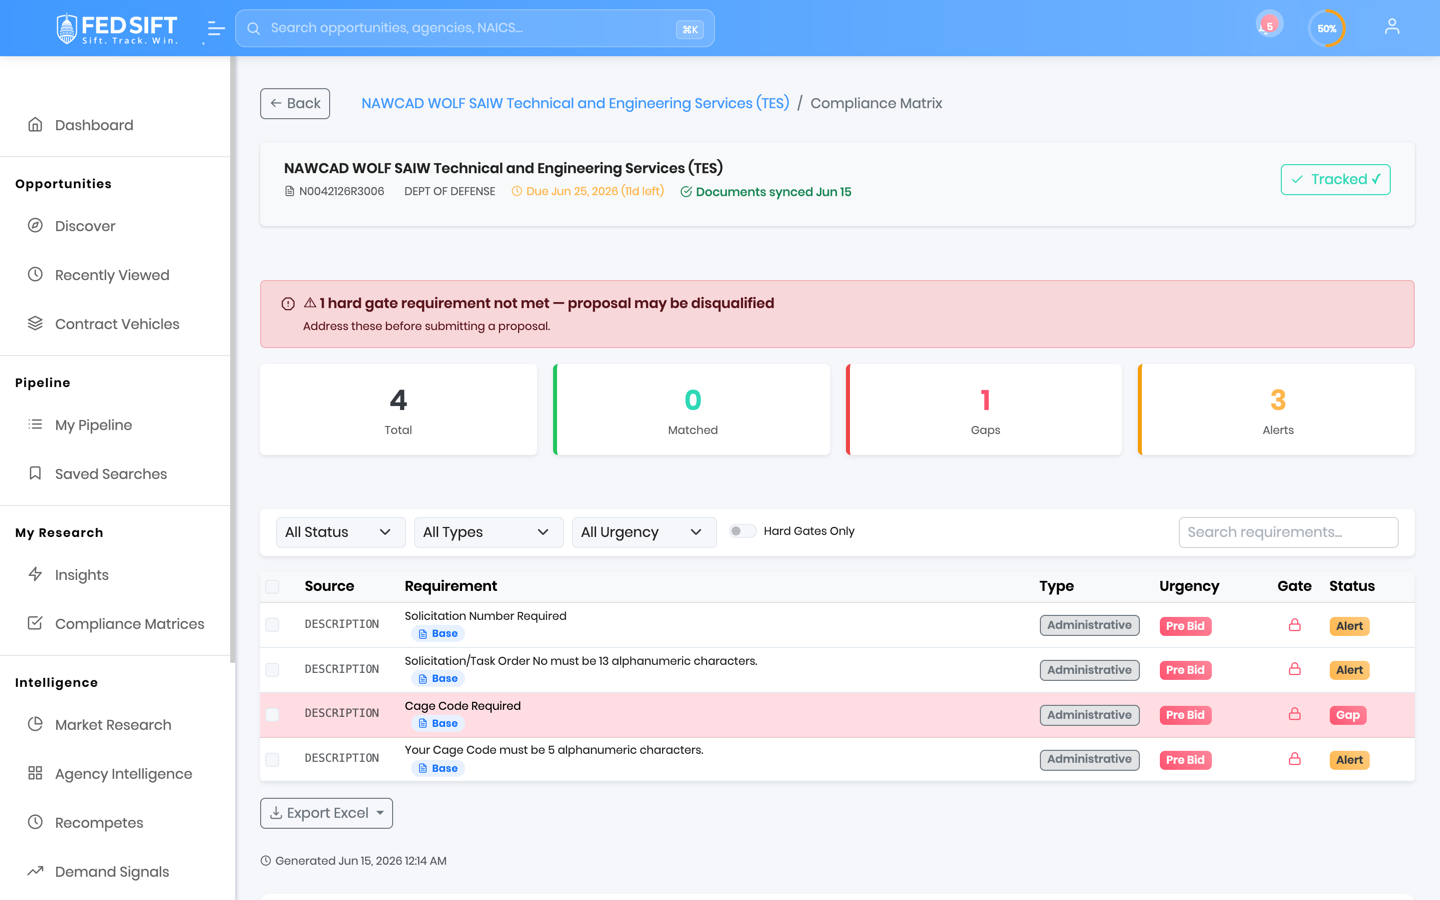Click the due date clock icon

point(517,191)
